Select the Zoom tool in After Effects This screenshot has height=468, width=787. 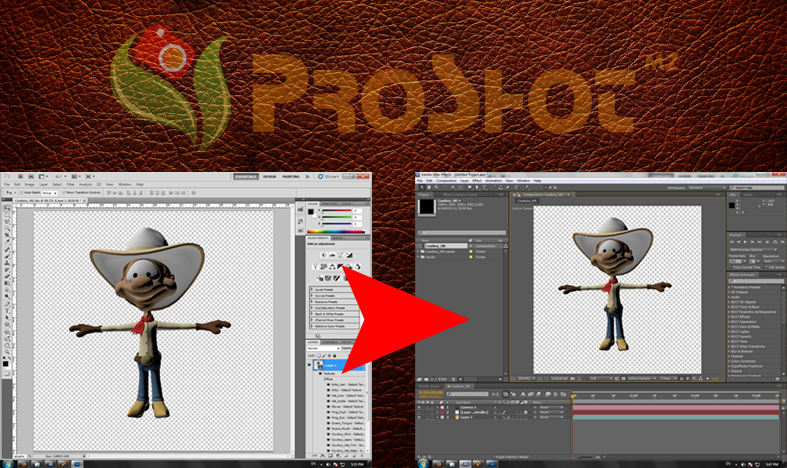[437, 187]
